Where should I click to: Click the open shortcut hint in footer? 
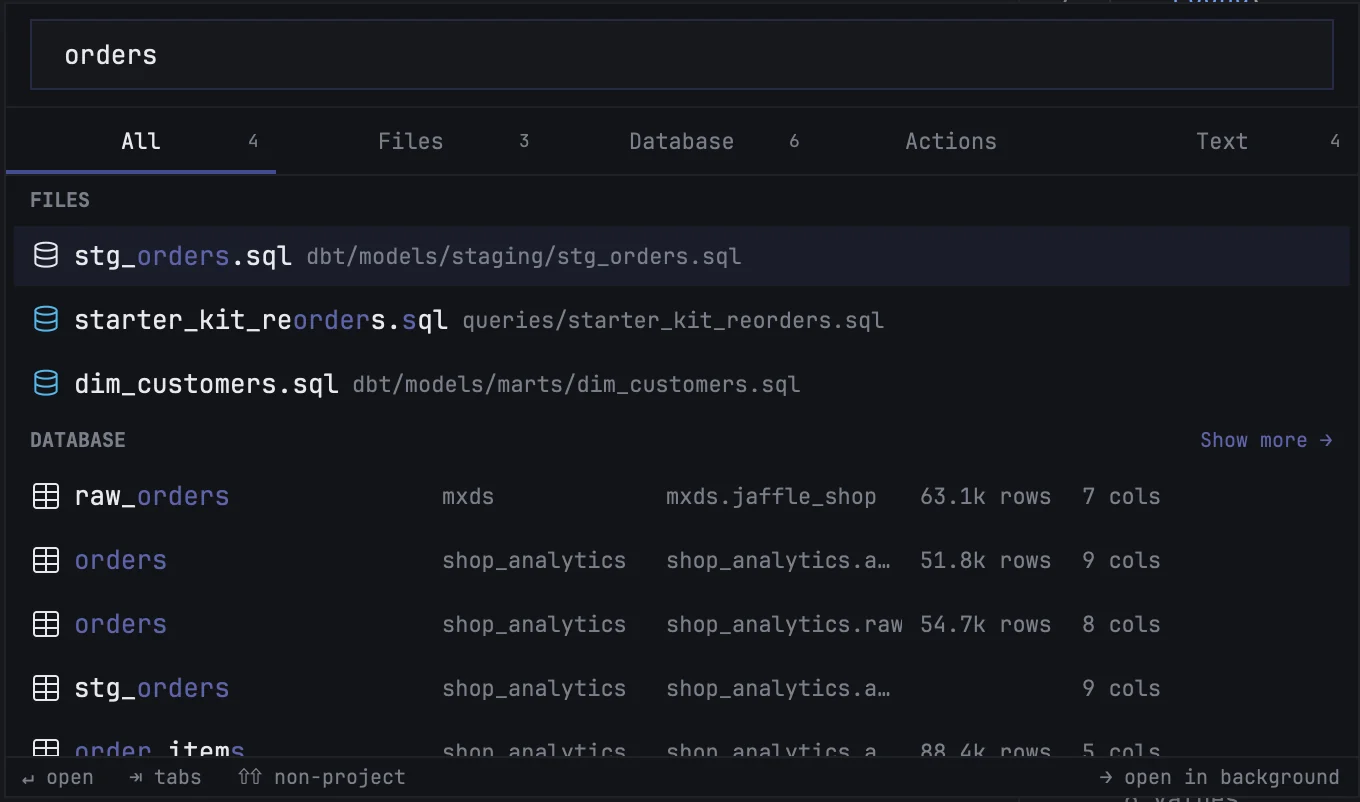pos(58,777)
